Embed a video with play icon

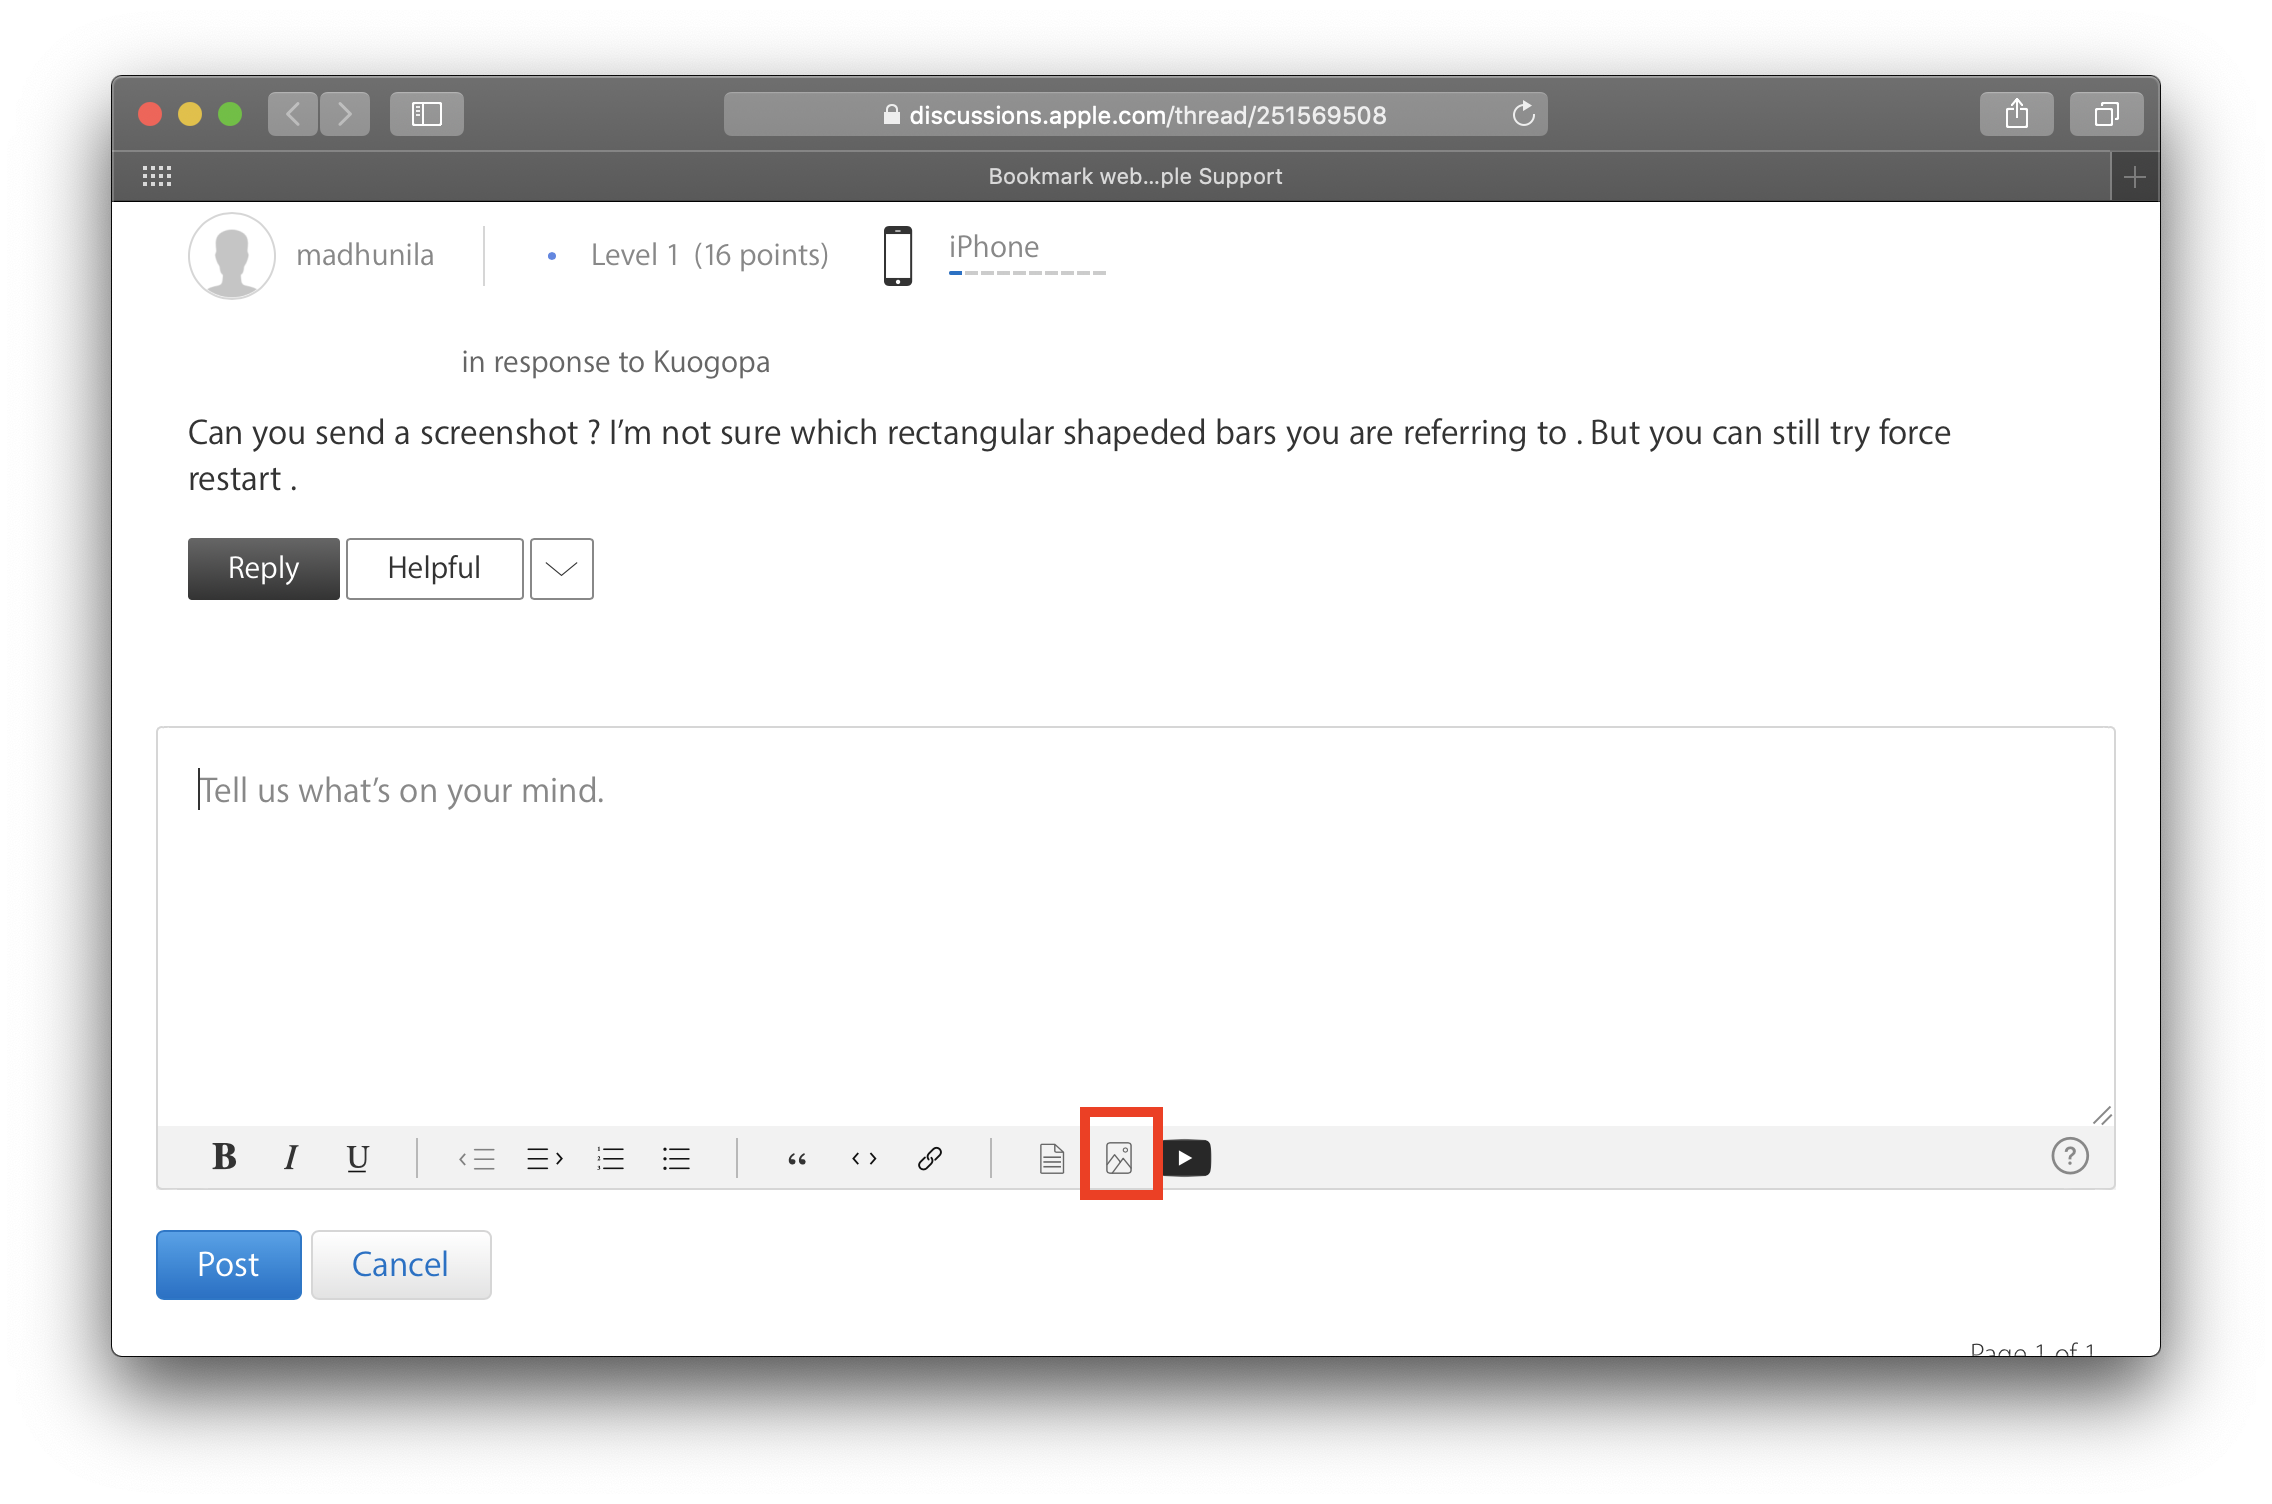[x=1186, y=1158]
